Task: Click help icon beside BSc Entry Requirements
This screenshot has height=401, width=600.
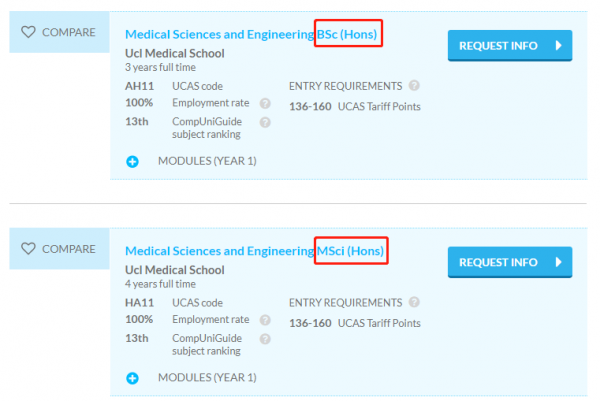Action: click(414, 86)
